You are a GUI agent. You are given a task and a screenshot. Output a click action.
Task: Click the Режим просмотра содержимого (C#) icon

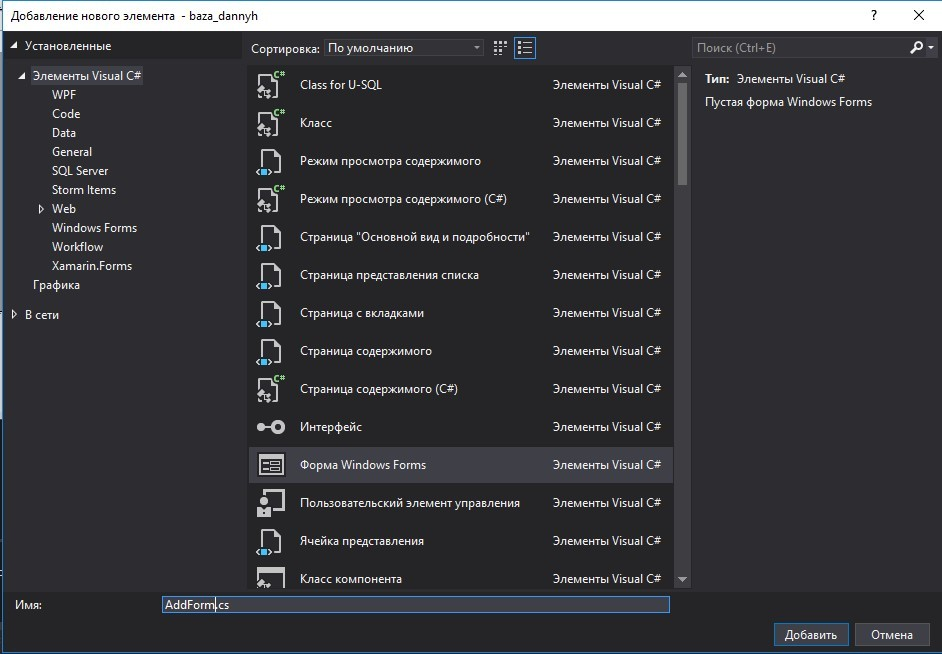(270, 199)
